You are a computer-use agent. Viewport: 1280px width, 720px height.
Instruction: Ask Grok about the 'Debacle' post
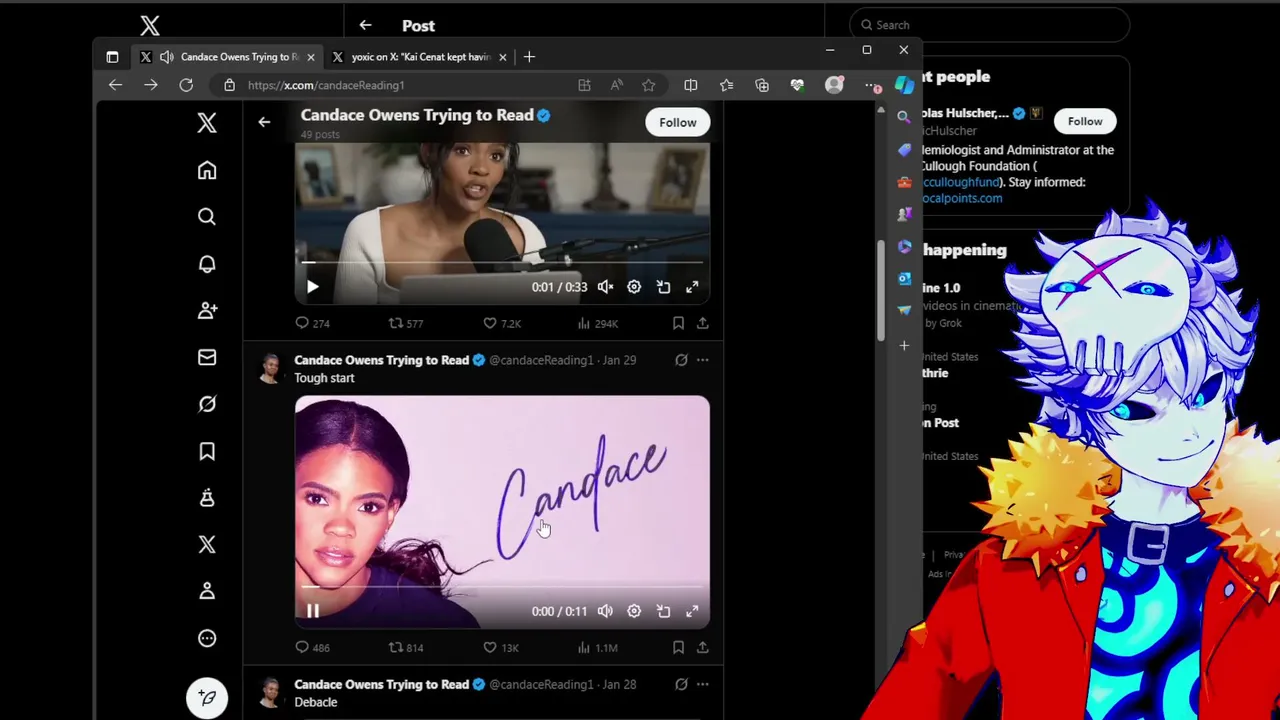[681, 684]
